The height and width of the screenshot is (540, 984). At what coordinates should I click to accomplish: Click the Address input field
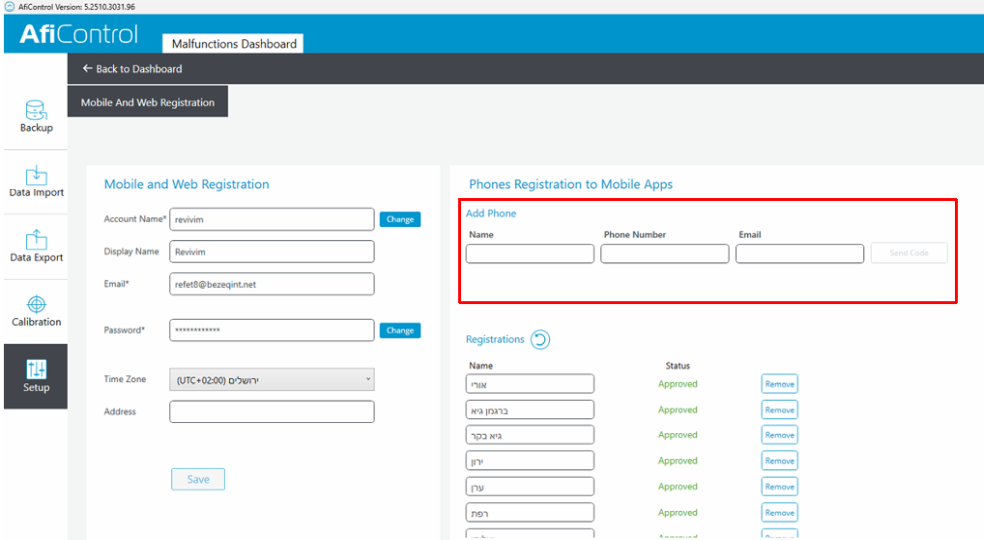tap(271, 412)
